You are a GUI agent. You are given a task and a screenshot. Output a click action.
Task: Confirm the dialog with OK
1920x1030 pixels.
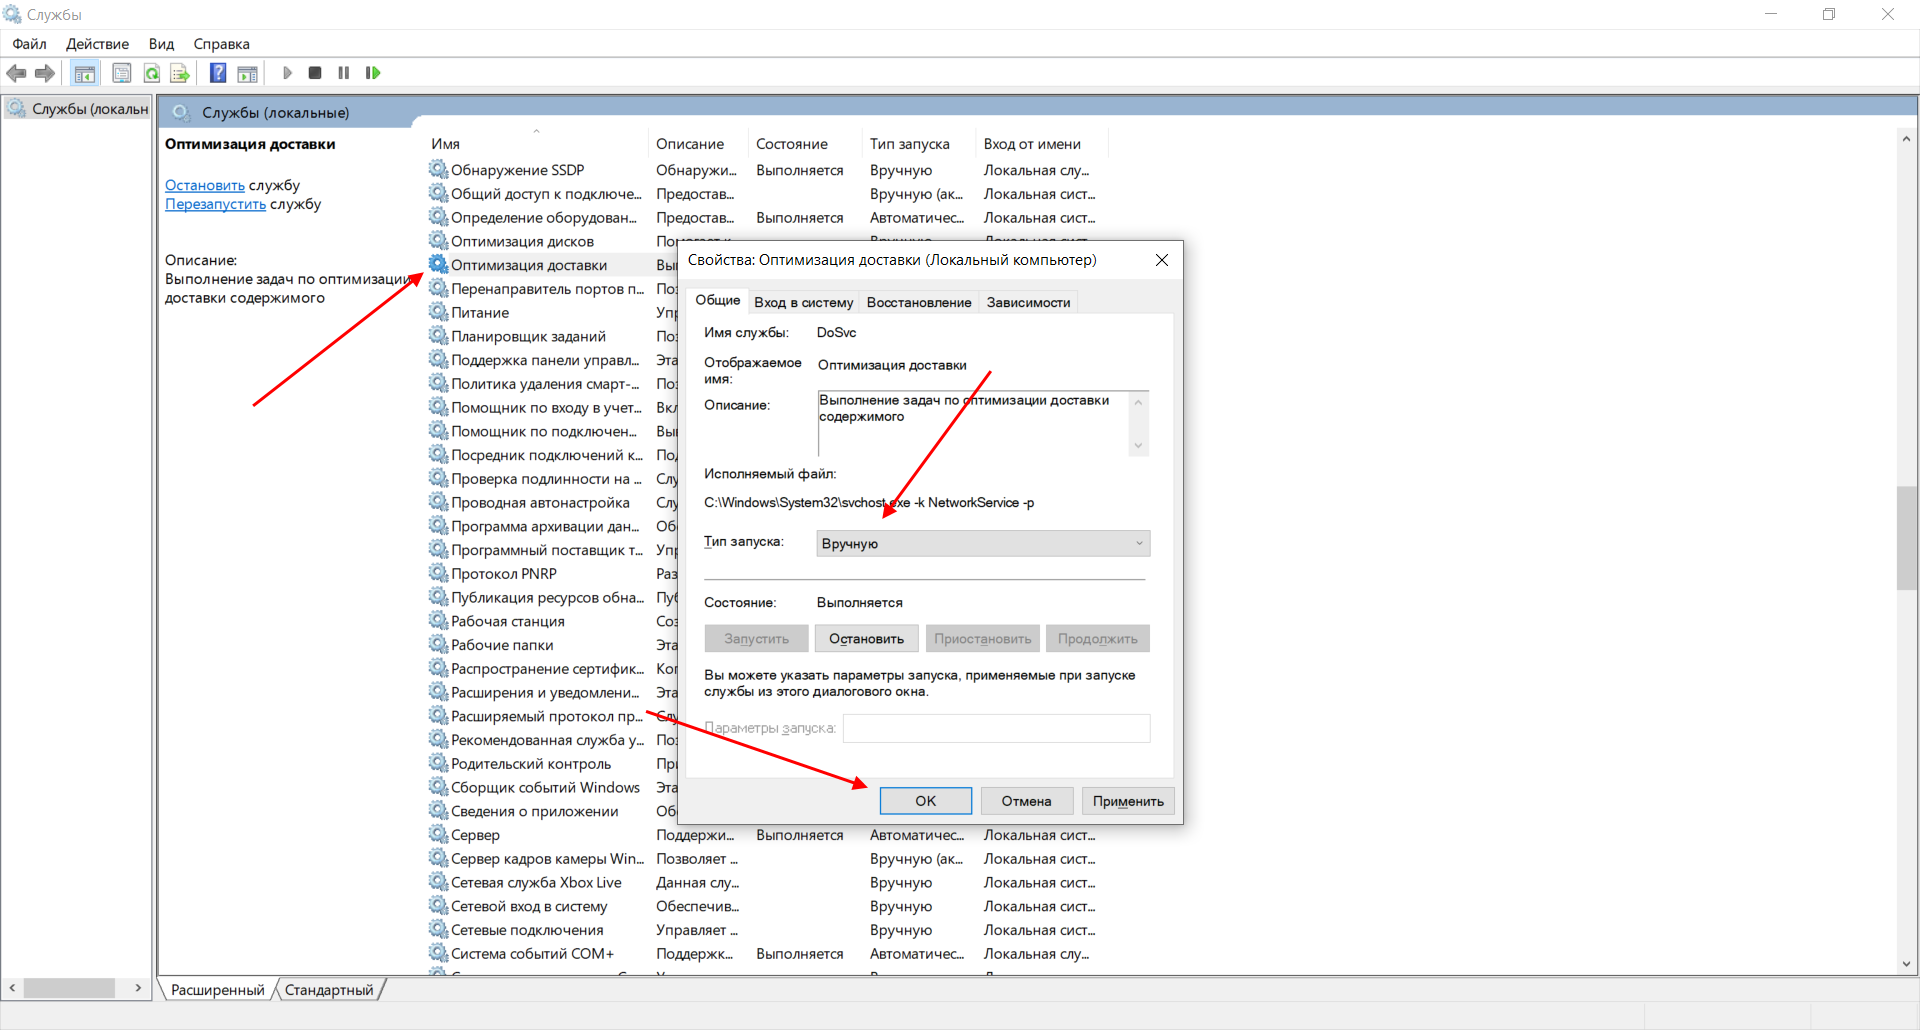(x=926, y=801)
